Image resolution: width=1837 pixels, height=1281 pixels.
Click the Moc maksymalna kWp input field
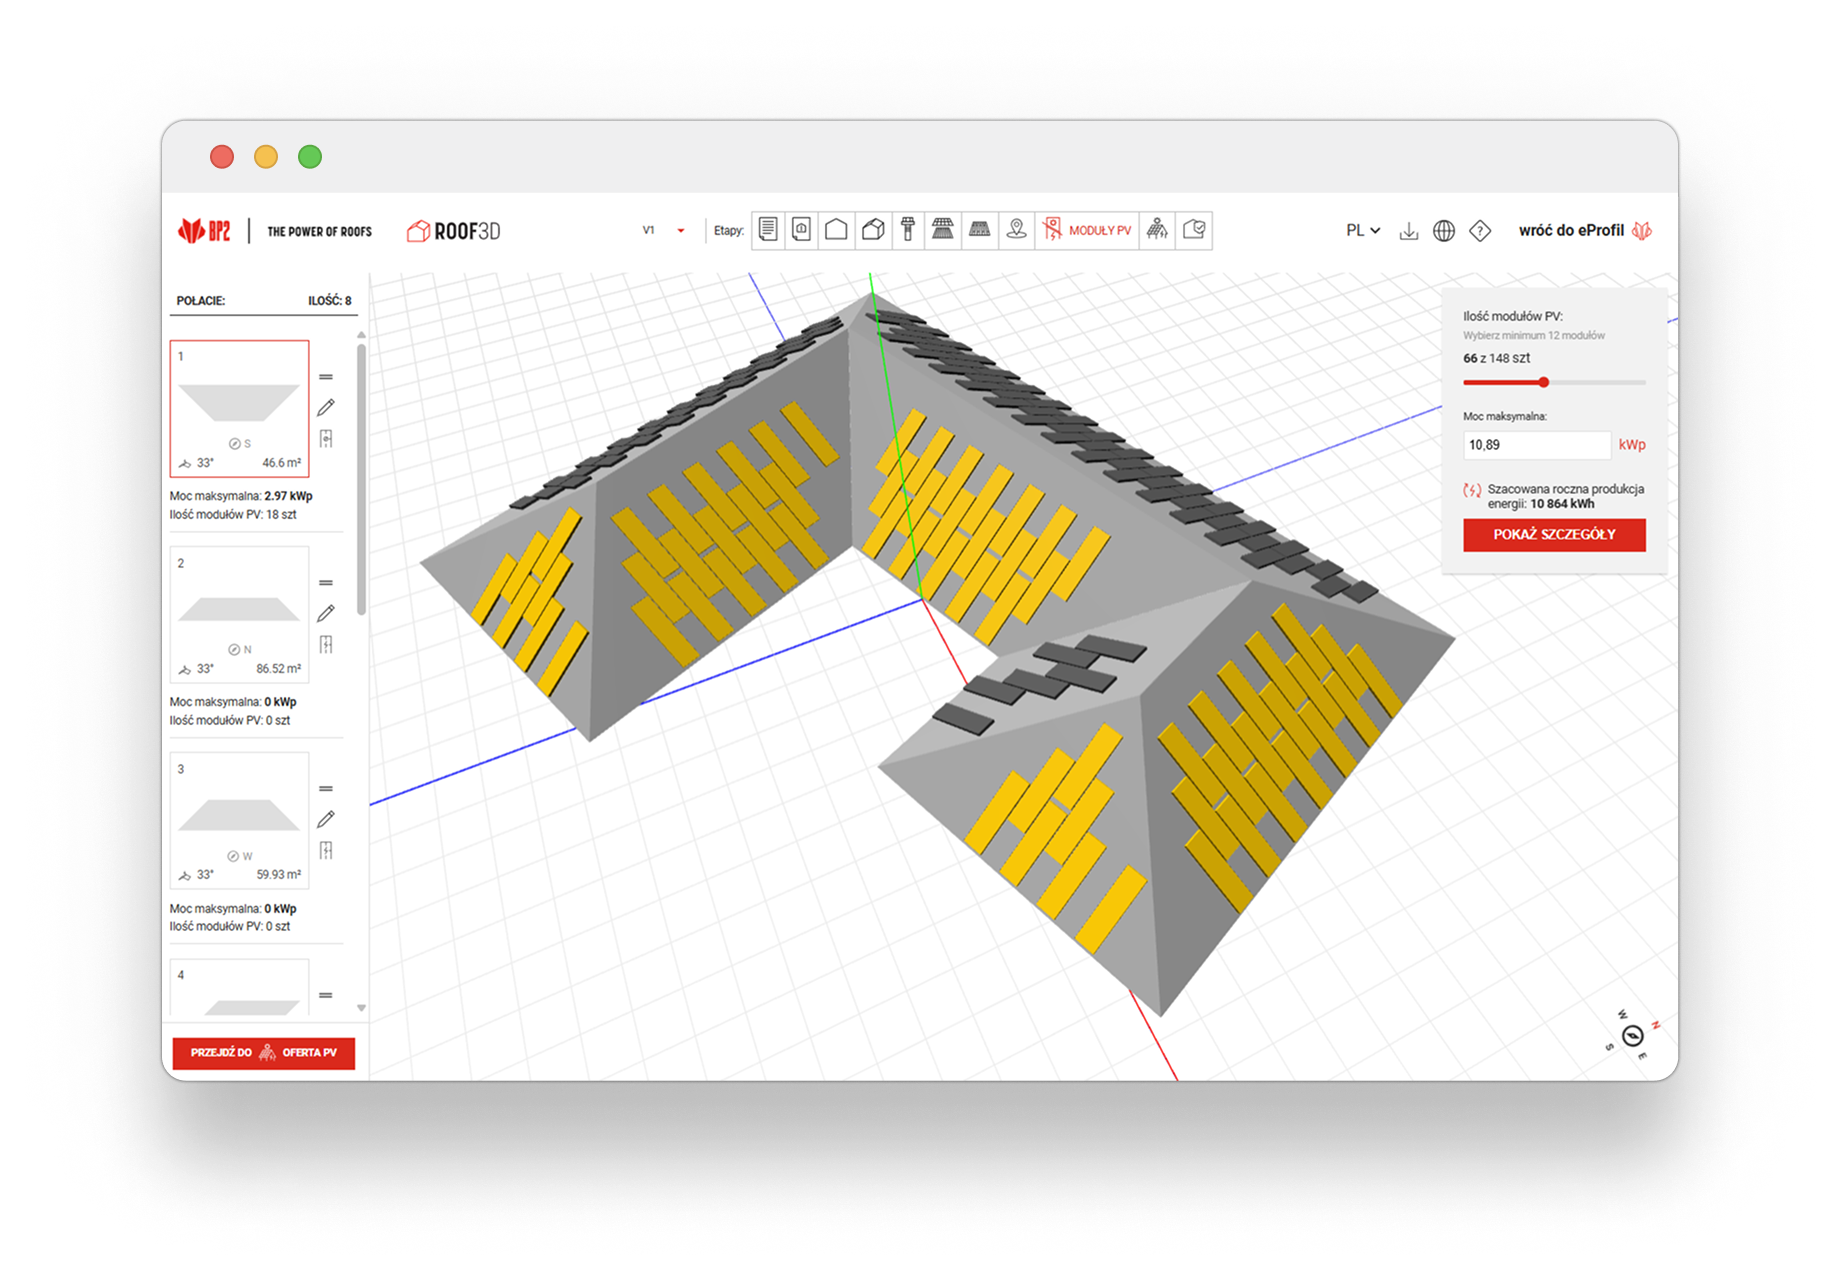point(1536,445)
